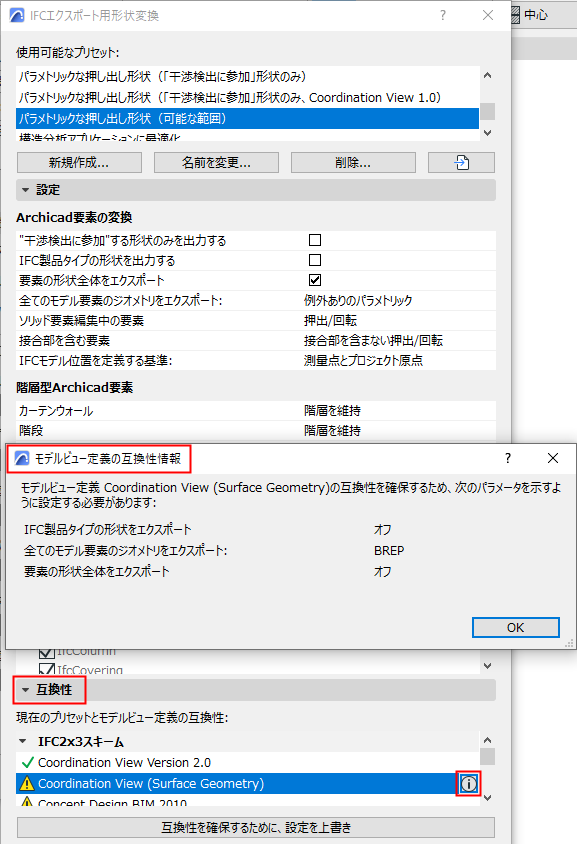Click Archicad logo icon in IFCエクスポート用形状変換 title
The height and width of the screenshot is (844, 577).
[17, 16]
